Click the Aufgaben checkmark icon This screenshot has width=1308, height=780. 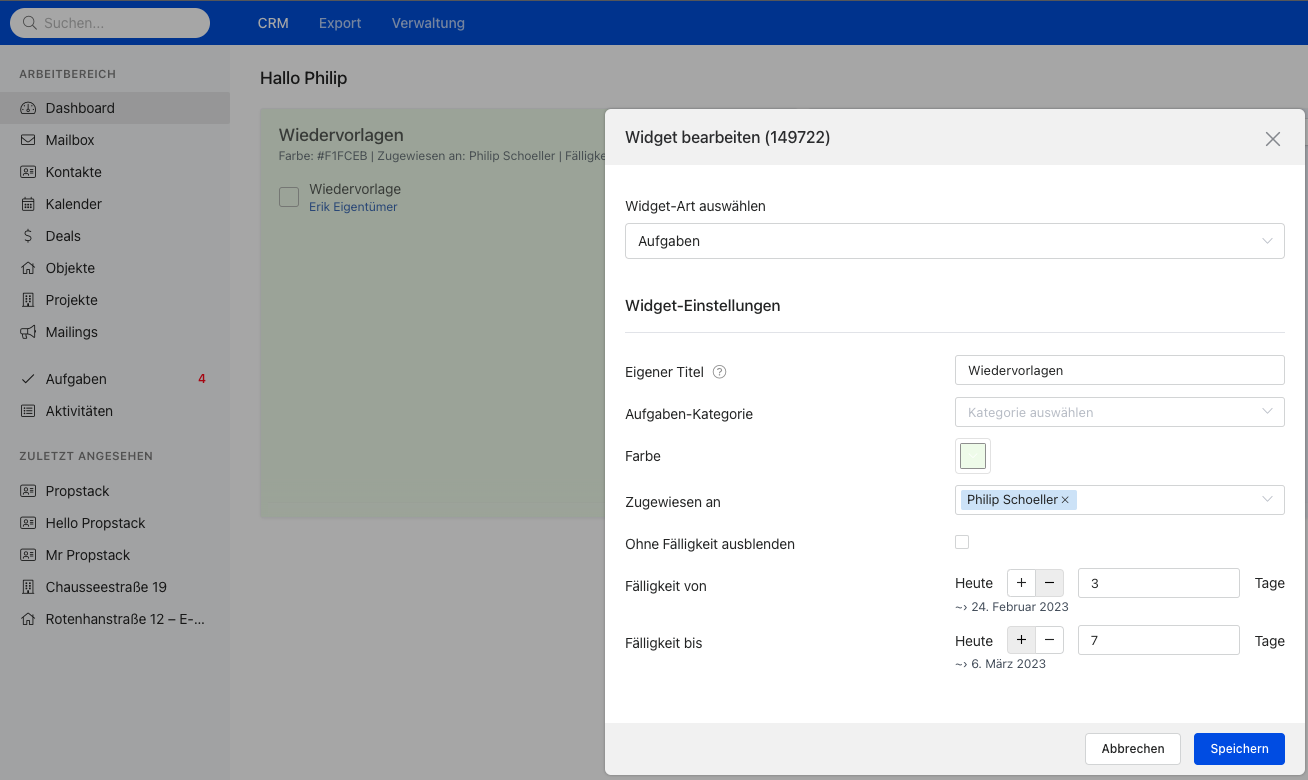coord(28,379)
